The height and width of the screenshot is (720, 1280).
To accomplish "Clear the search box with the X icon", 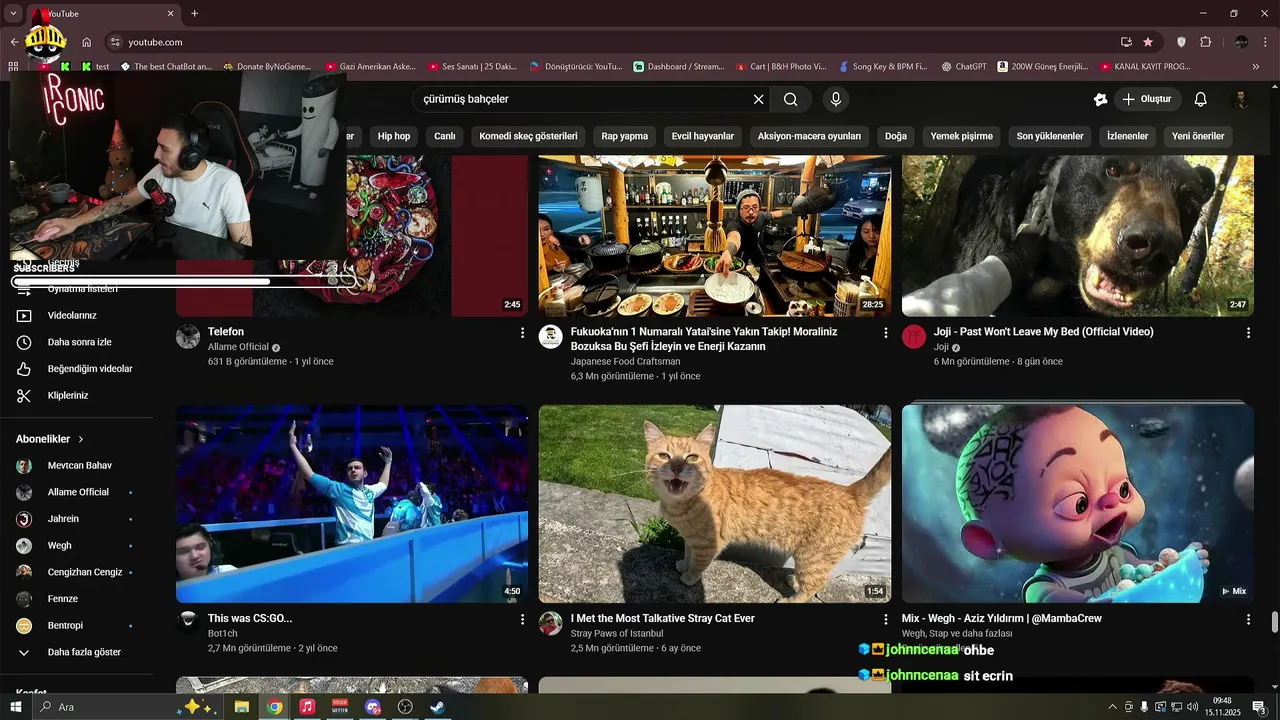I will 758,99.
